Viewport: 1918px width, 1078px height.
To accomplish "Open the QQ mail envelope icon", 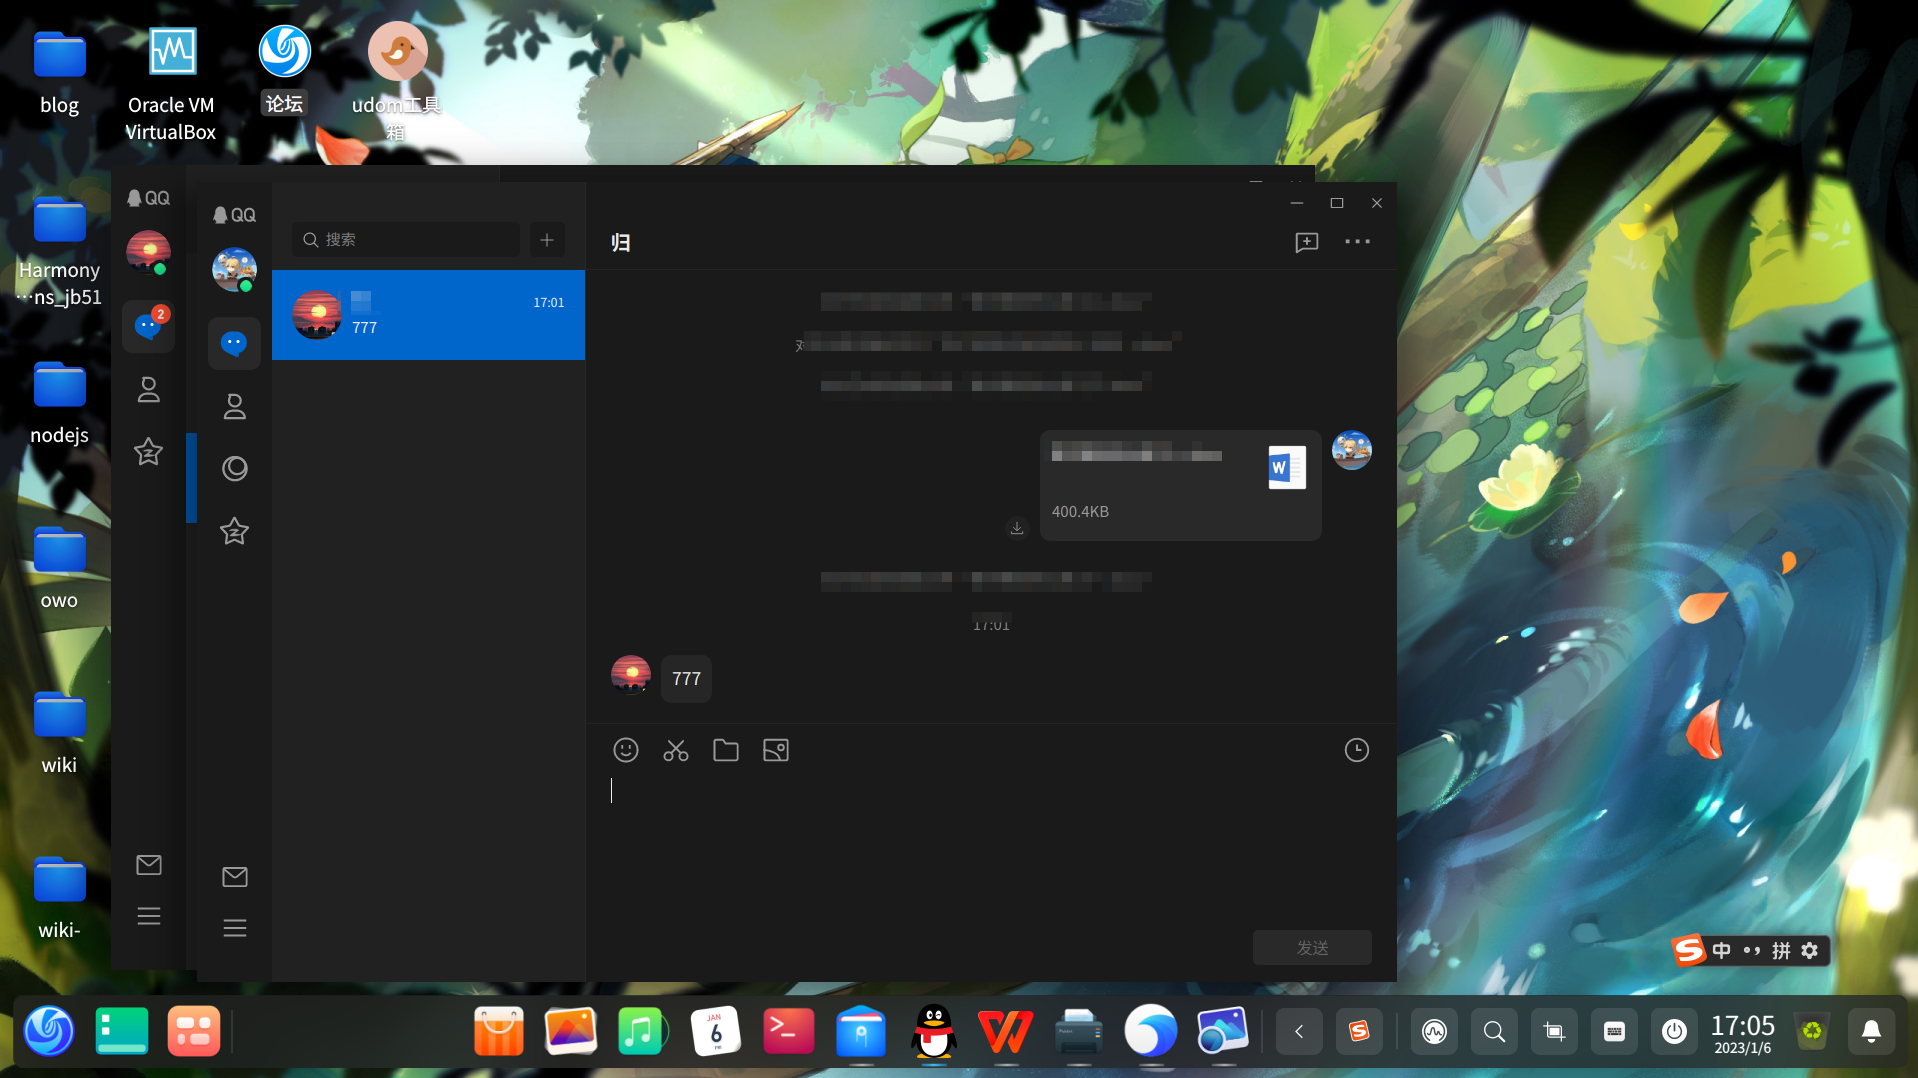I will pyautogui.click(x=235, y=877).
